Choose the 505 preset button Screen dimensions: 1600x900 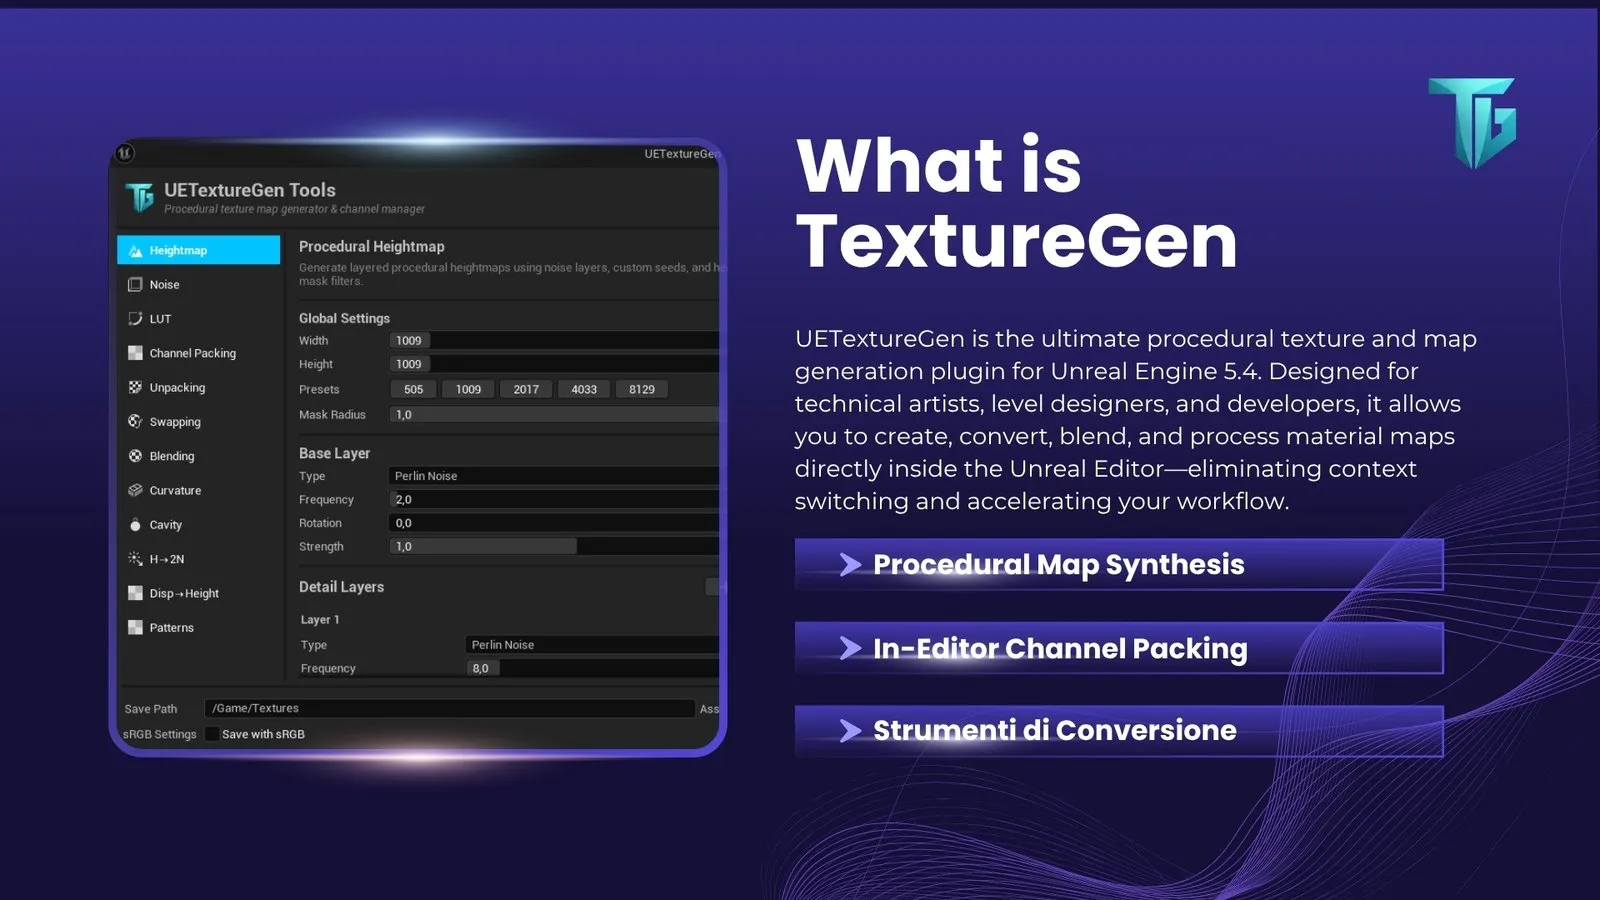pos(413,390)
